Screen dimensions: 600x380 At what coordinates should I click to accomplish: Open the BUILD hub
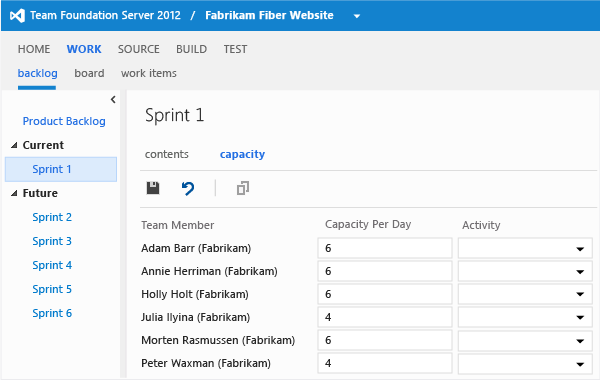(x=191, y=49)
